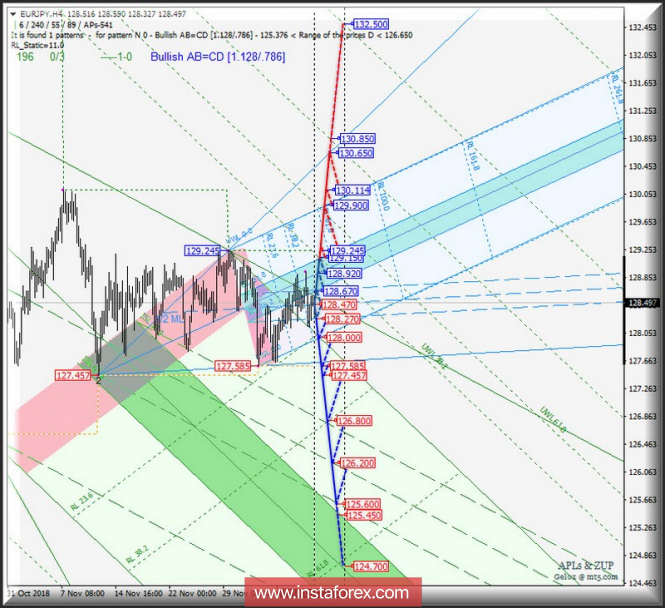Click the 126.463 price scale value
Image resolution: width=665 pixels, height=608 pixels.
(x=643, y=444)
